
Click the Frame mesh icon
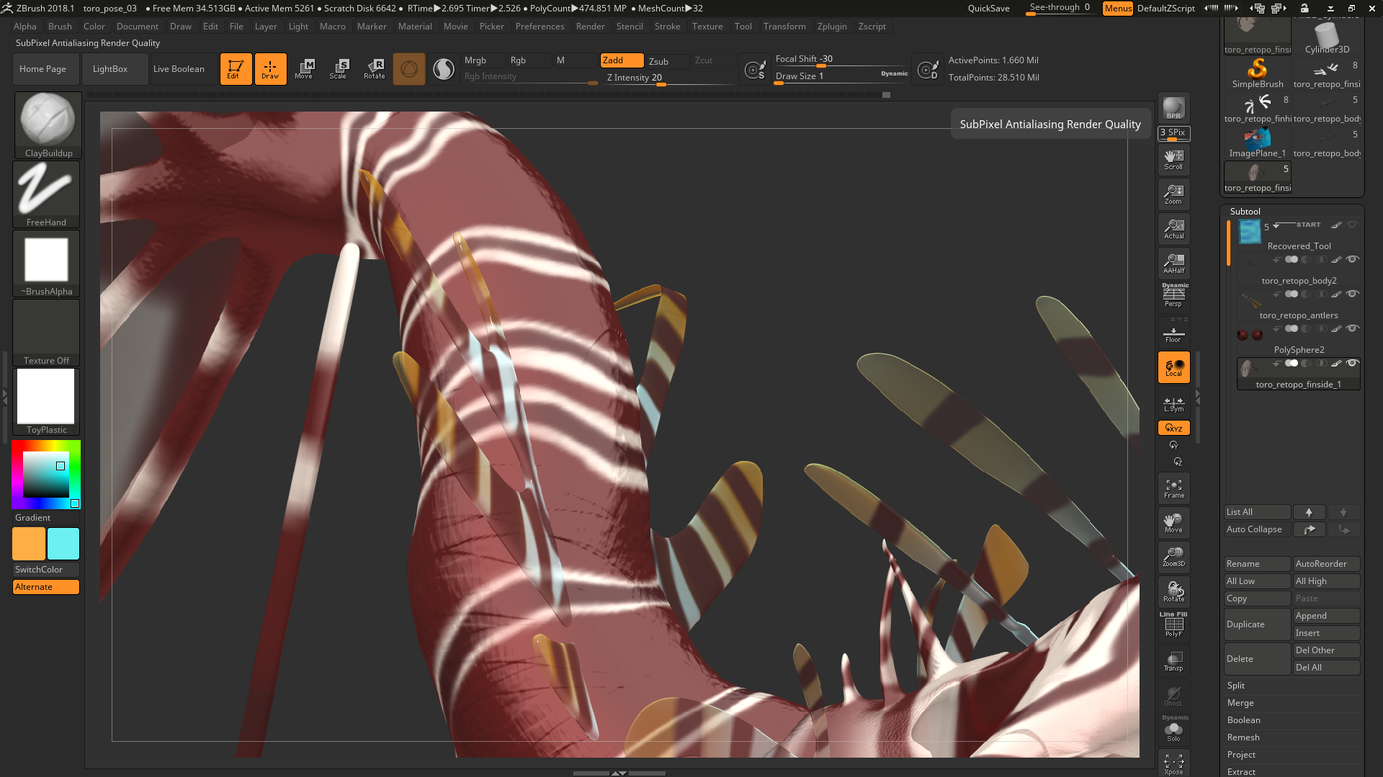click(1173, 488)
